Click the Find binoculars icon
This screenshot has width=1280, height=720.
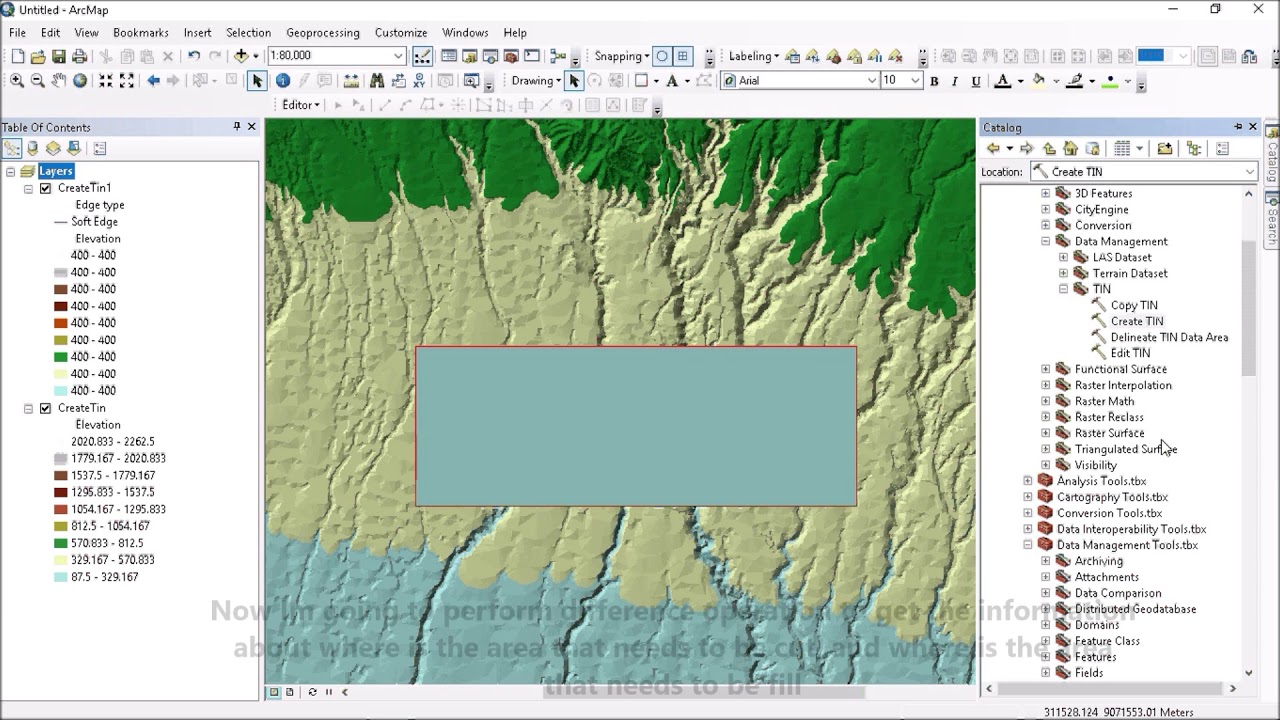coord(377,81)
